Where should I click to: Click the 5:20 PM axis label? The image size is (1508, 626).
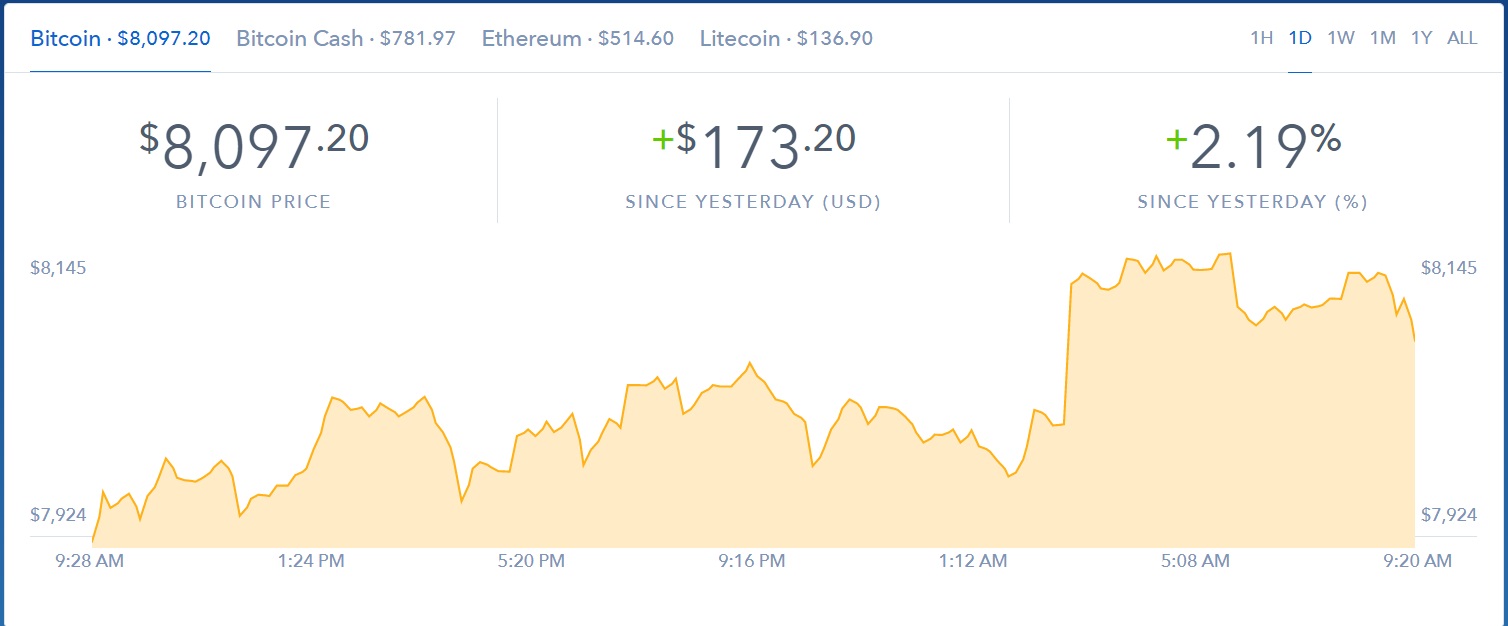(531, 561)
